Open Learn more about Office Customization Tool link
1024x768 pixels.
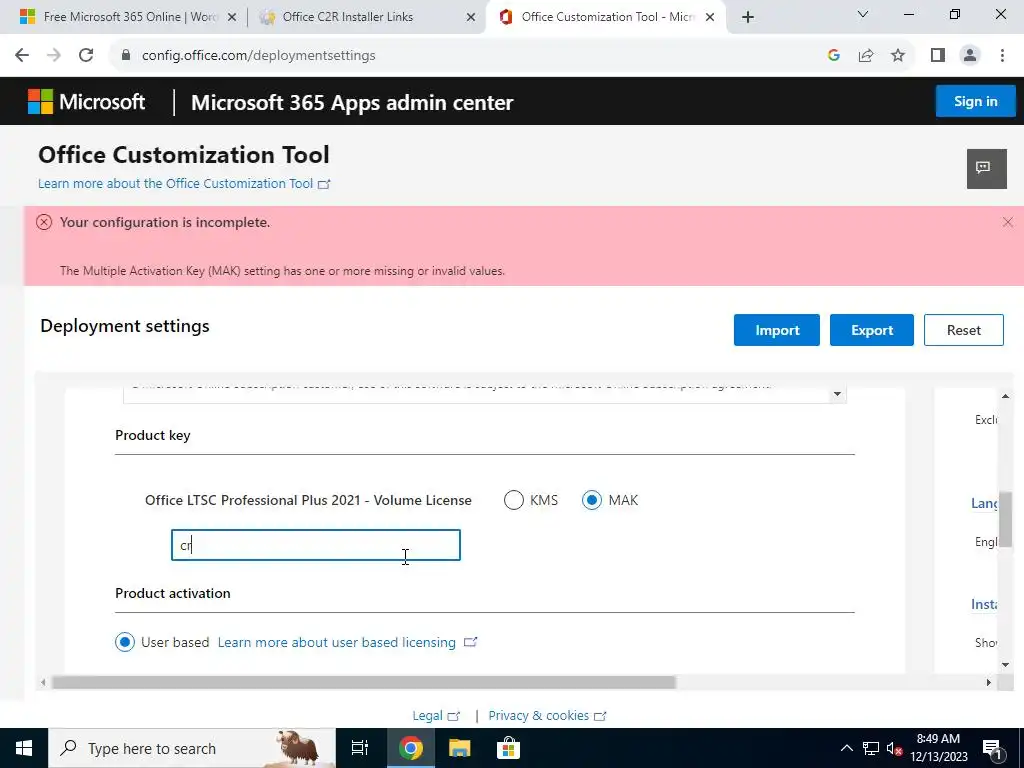[x=184, y=184]
